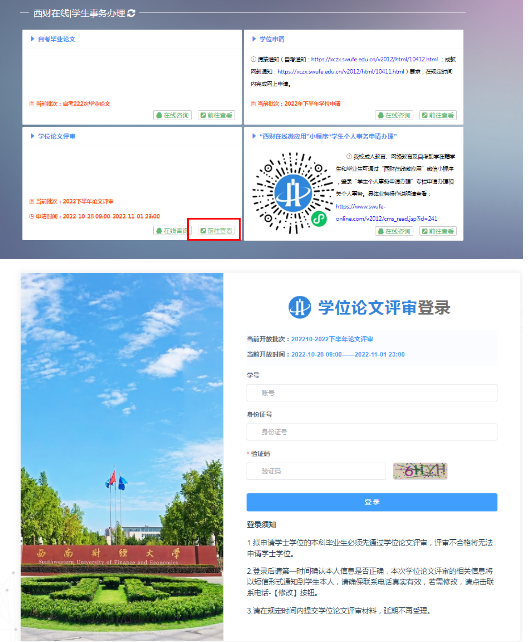Click the 申请时间 2022-10-28 red text

94,216
